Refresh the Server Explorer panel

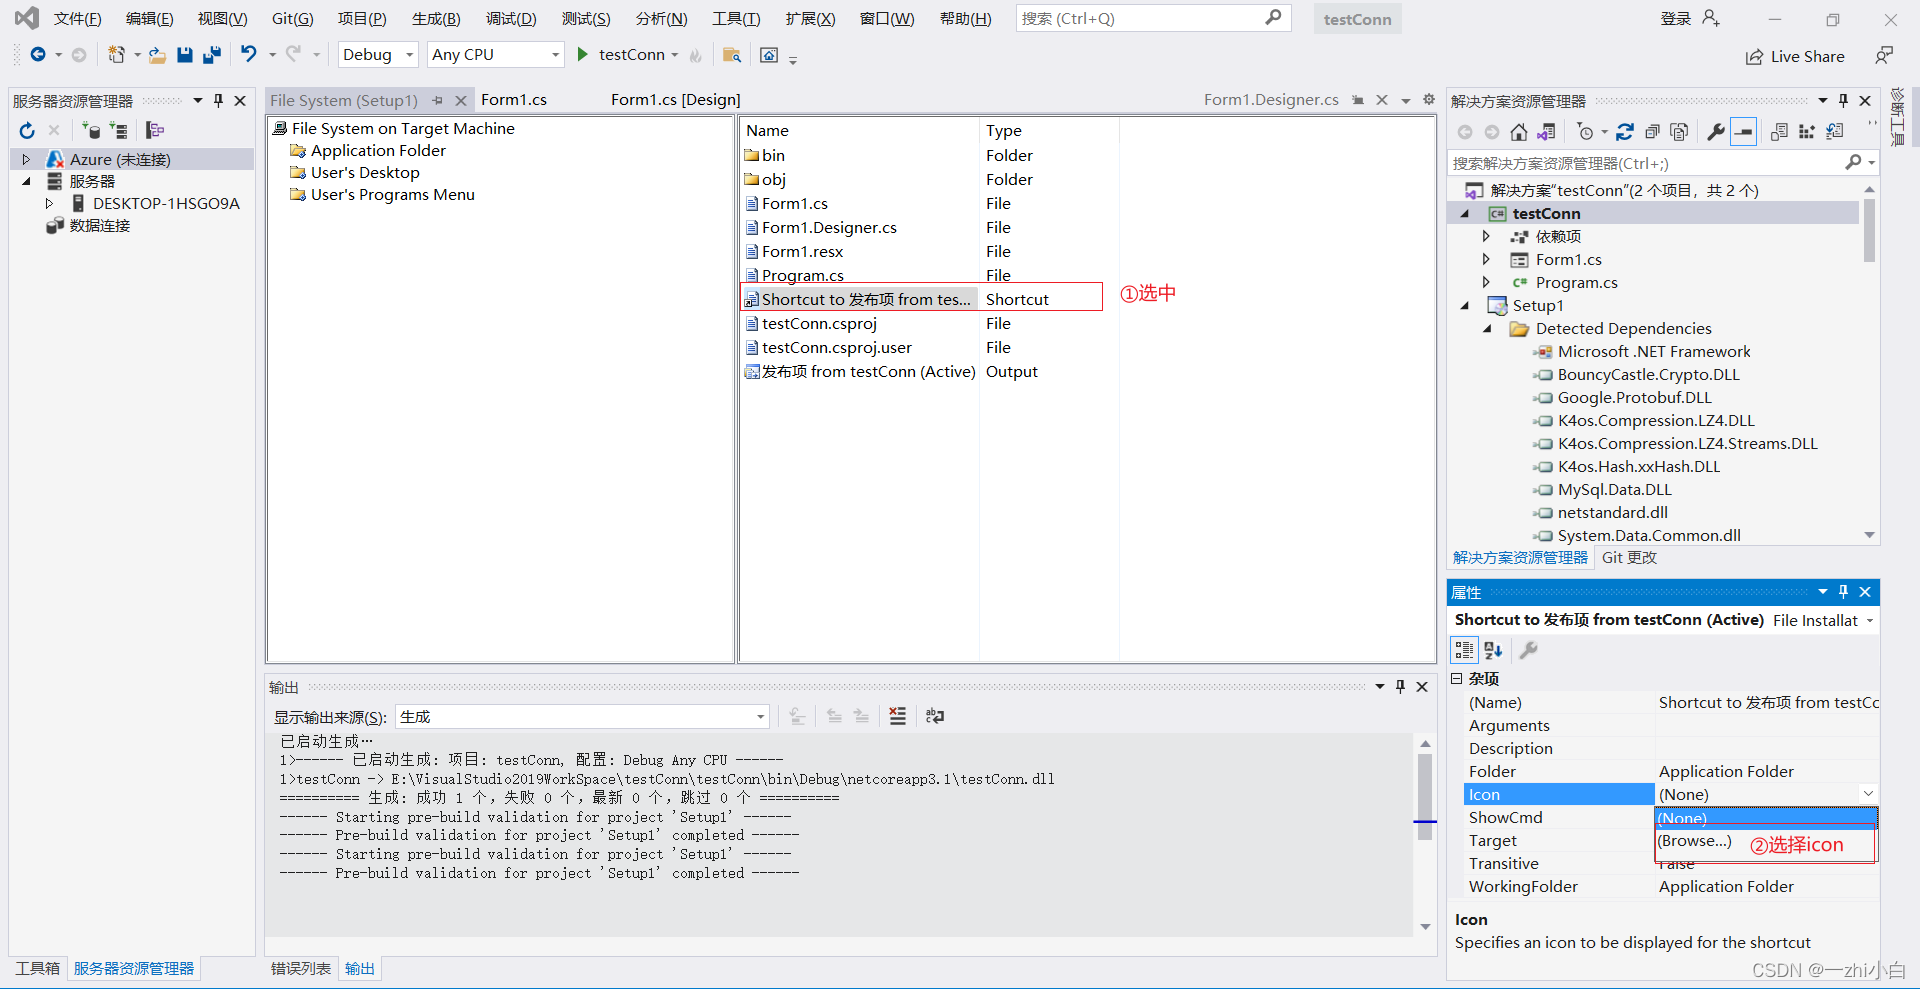click(x=27, y=130)
